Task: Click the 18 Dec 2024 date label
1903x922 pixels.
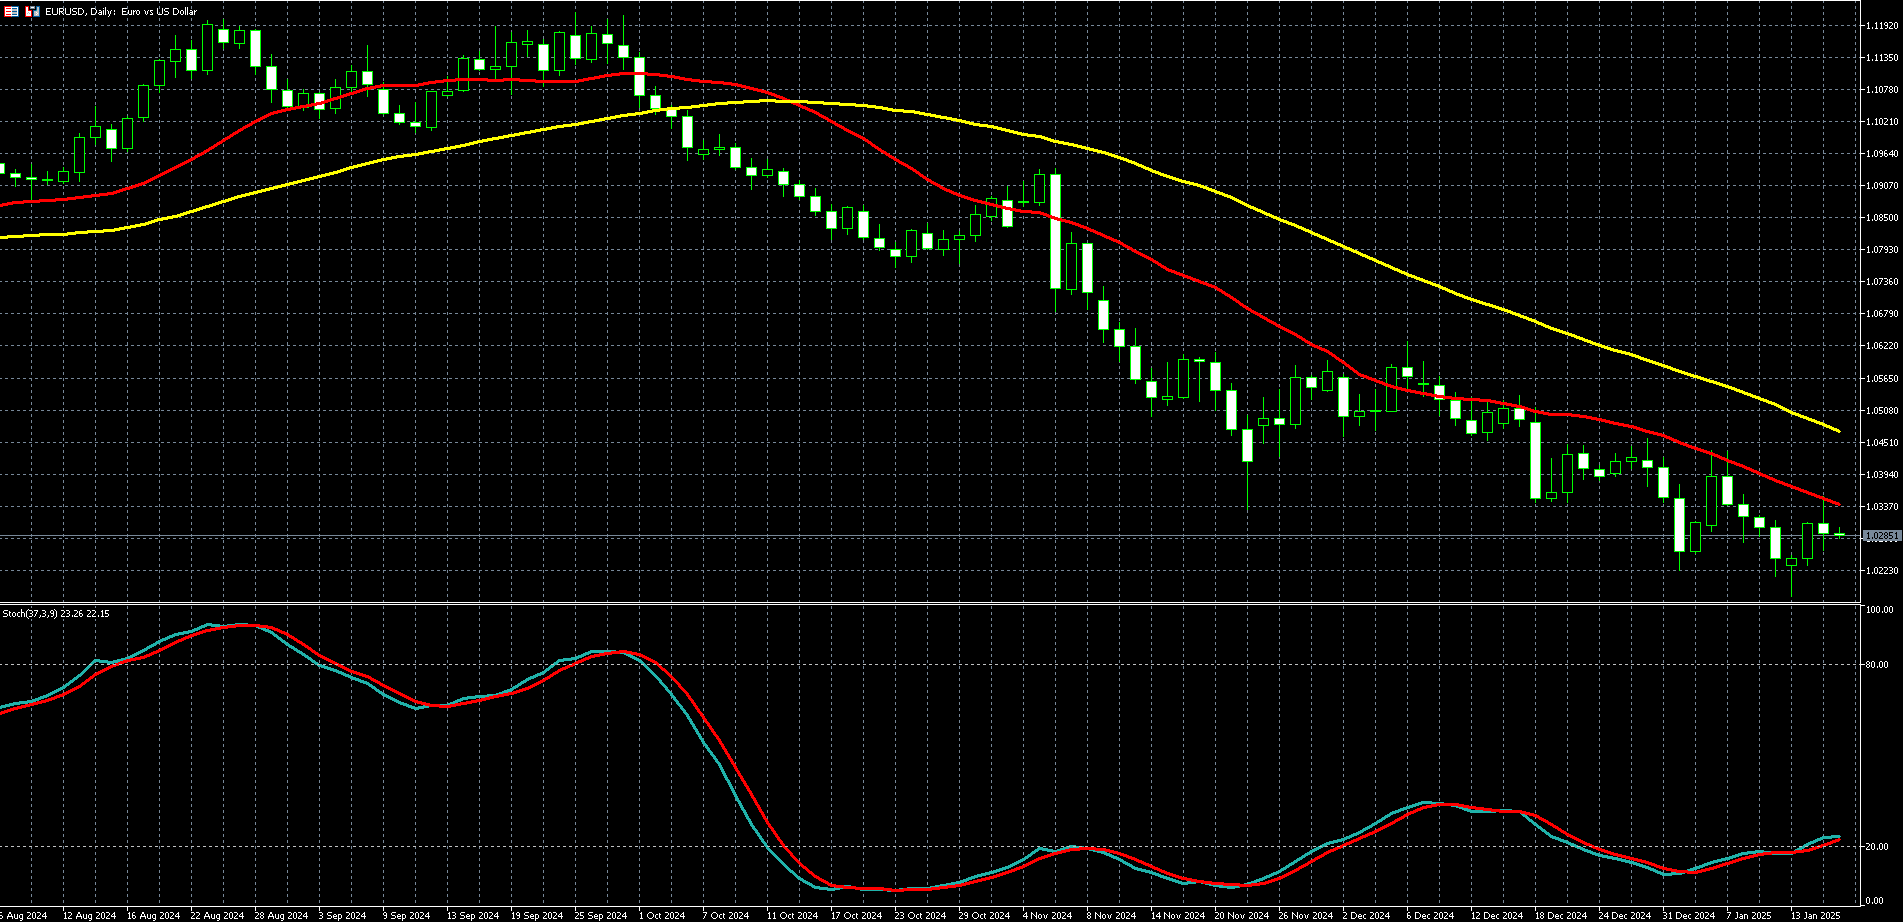Action: (1560, 915)
